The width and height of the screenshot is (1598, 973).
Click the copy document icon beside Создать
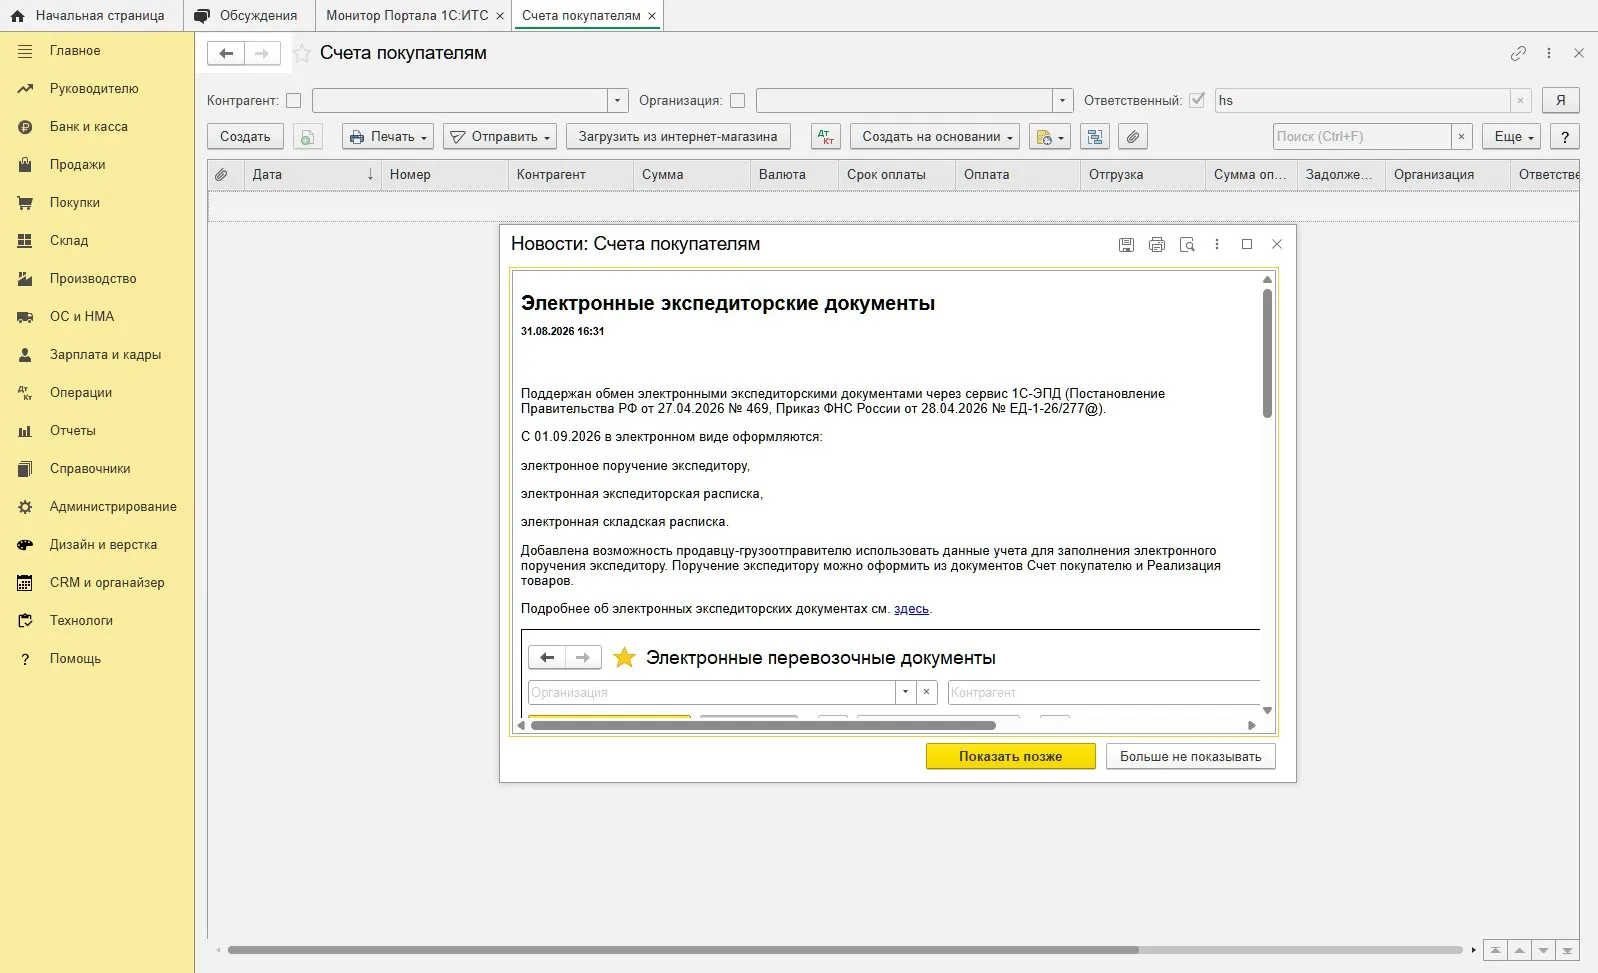tap(308, 137)
